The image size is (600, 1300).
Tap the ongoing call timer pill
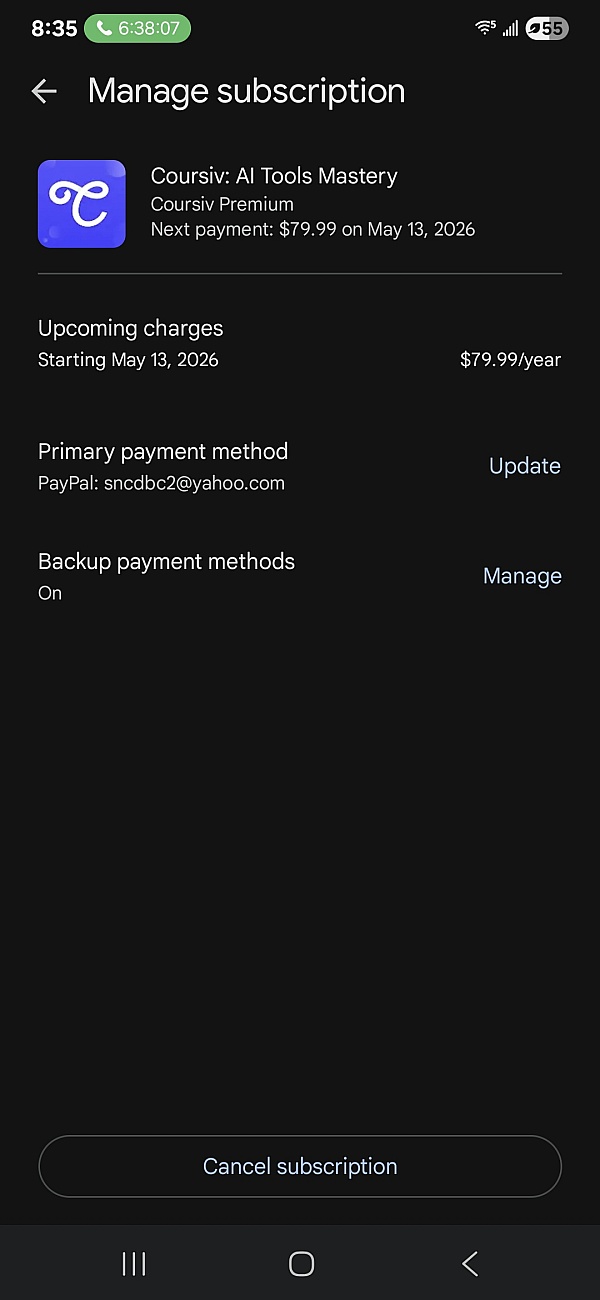click(137, 29)
